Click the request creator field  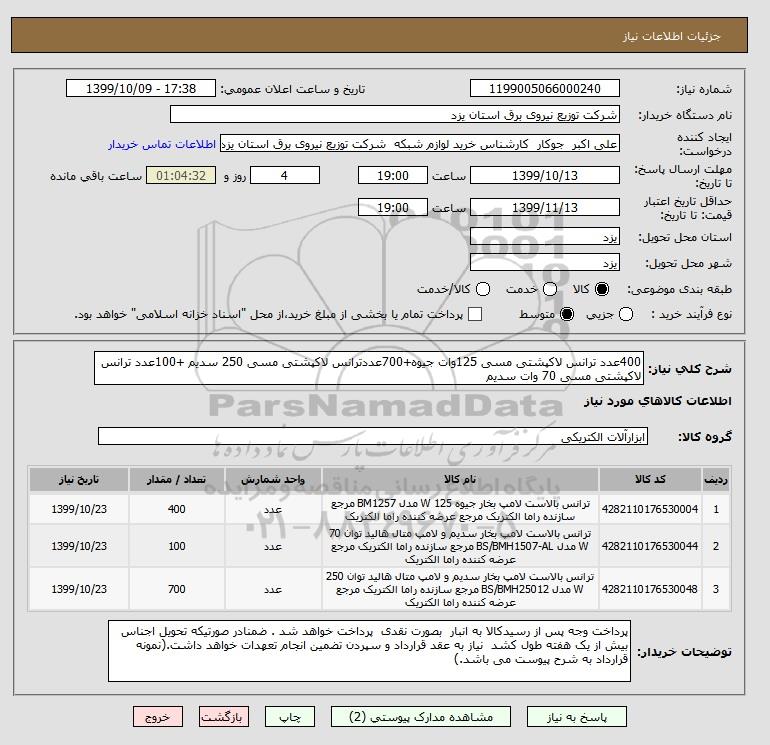(420, 144)
